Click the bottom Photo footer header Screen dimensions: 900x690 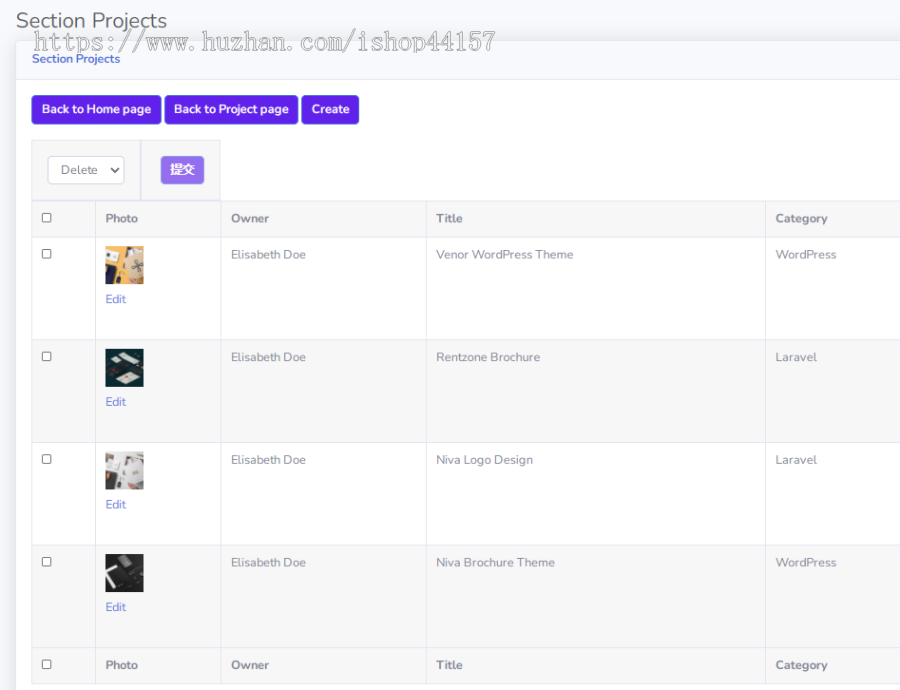(x=122, y=665)
